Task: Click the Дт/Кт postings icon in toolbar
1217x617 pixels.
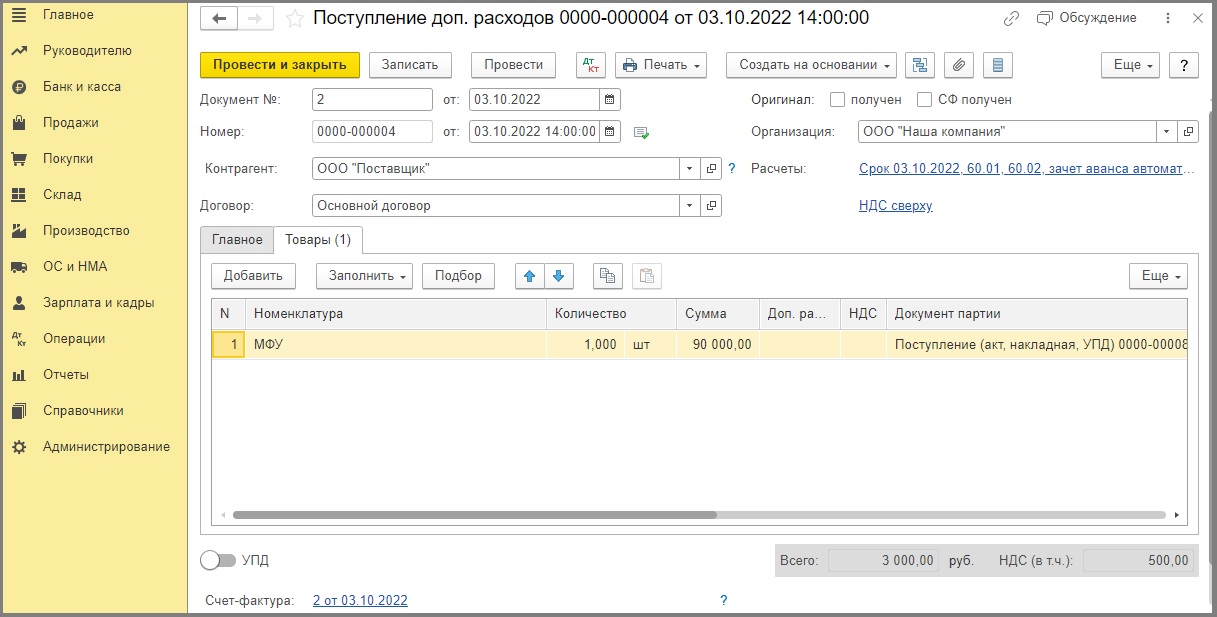Action: coord(591,65)
